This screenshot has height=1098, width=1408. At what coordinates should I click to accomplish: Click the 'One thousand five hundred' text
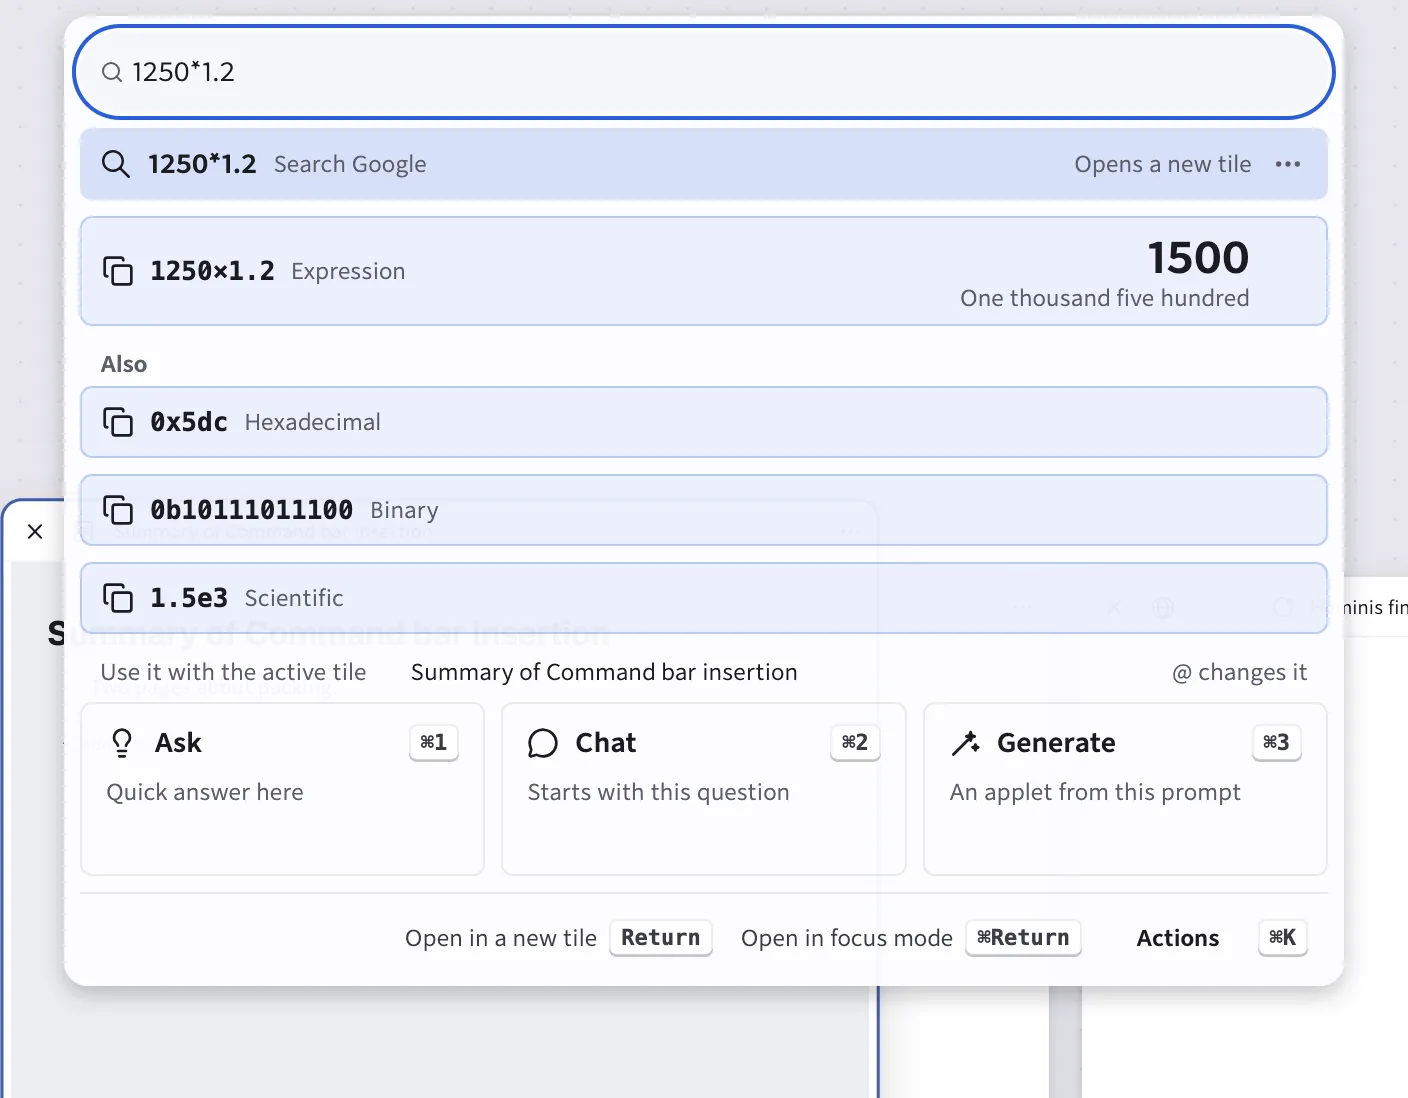1105,298
